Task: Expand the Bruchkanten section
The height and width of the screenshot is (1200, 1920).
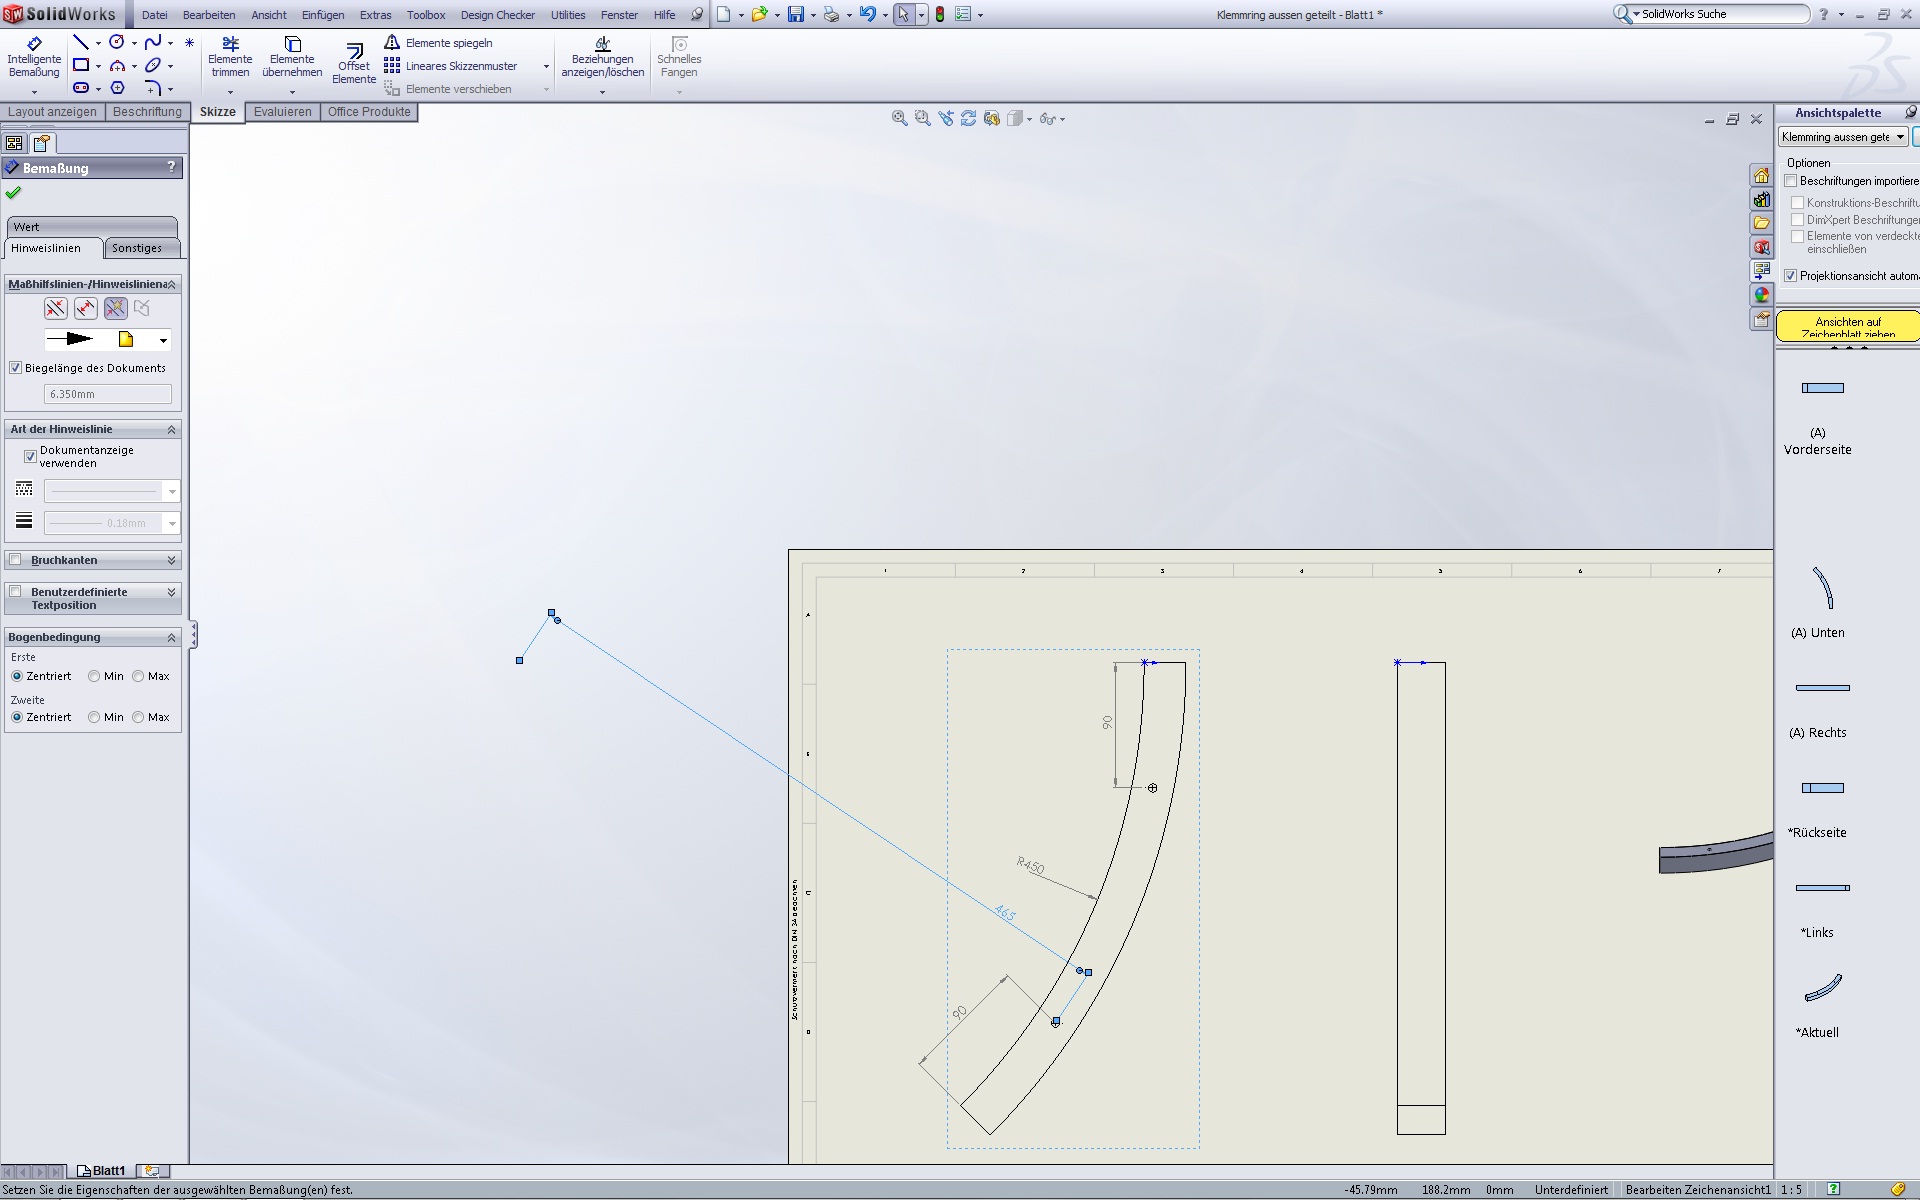Action: 171,560
